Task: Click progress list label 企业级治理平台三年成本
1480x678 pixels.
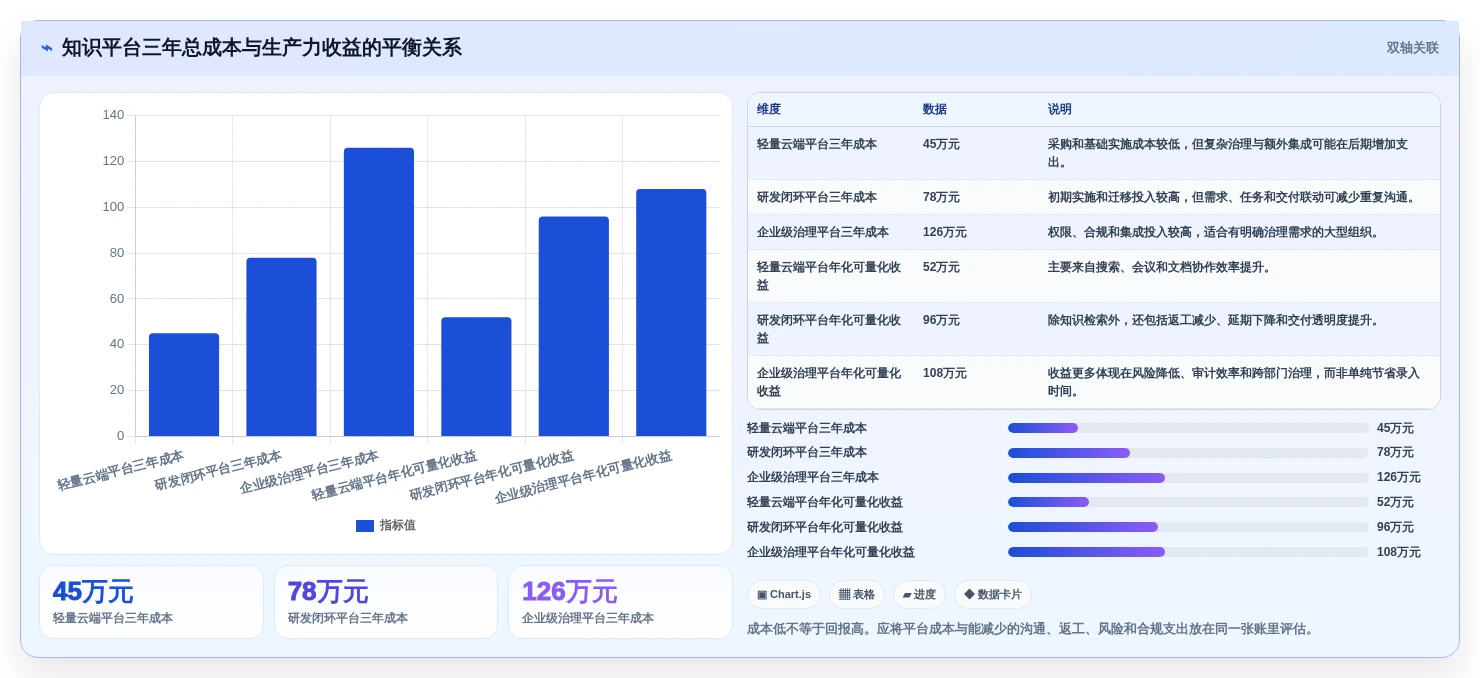Action: tap(813, 478)
